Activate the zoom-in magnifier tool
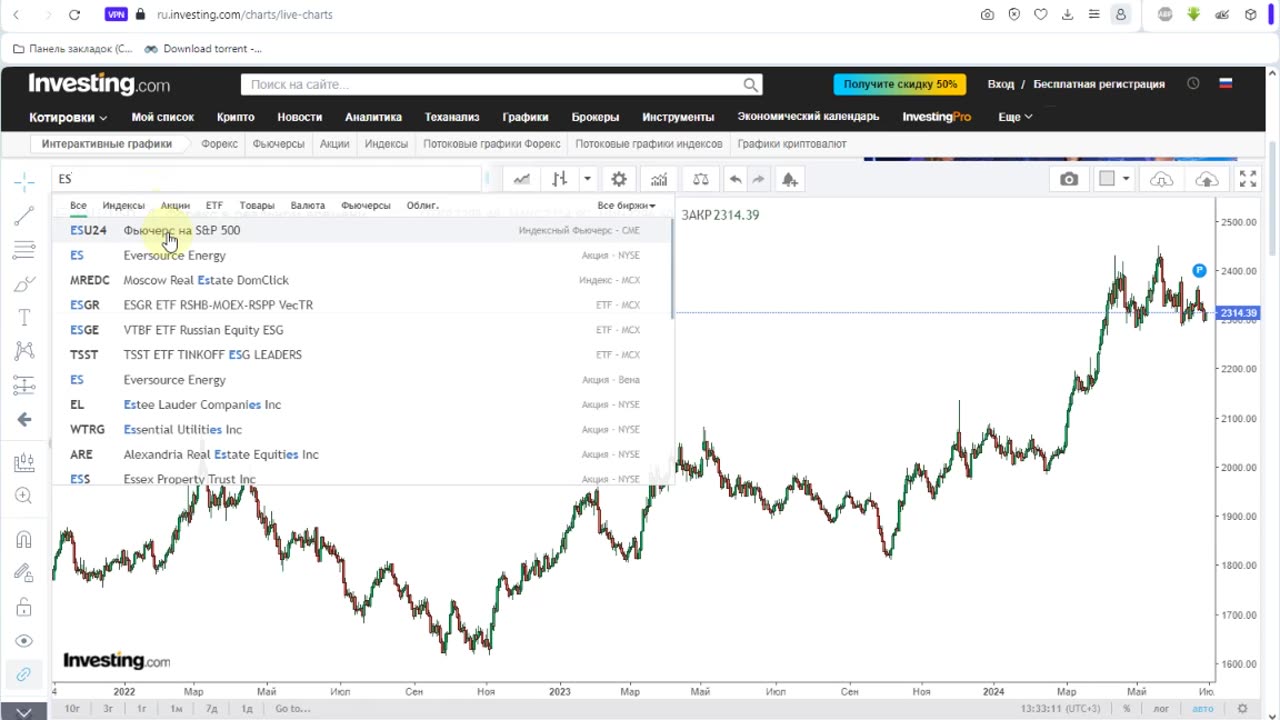Screen dimensions: 1280x720 point(24,496)
